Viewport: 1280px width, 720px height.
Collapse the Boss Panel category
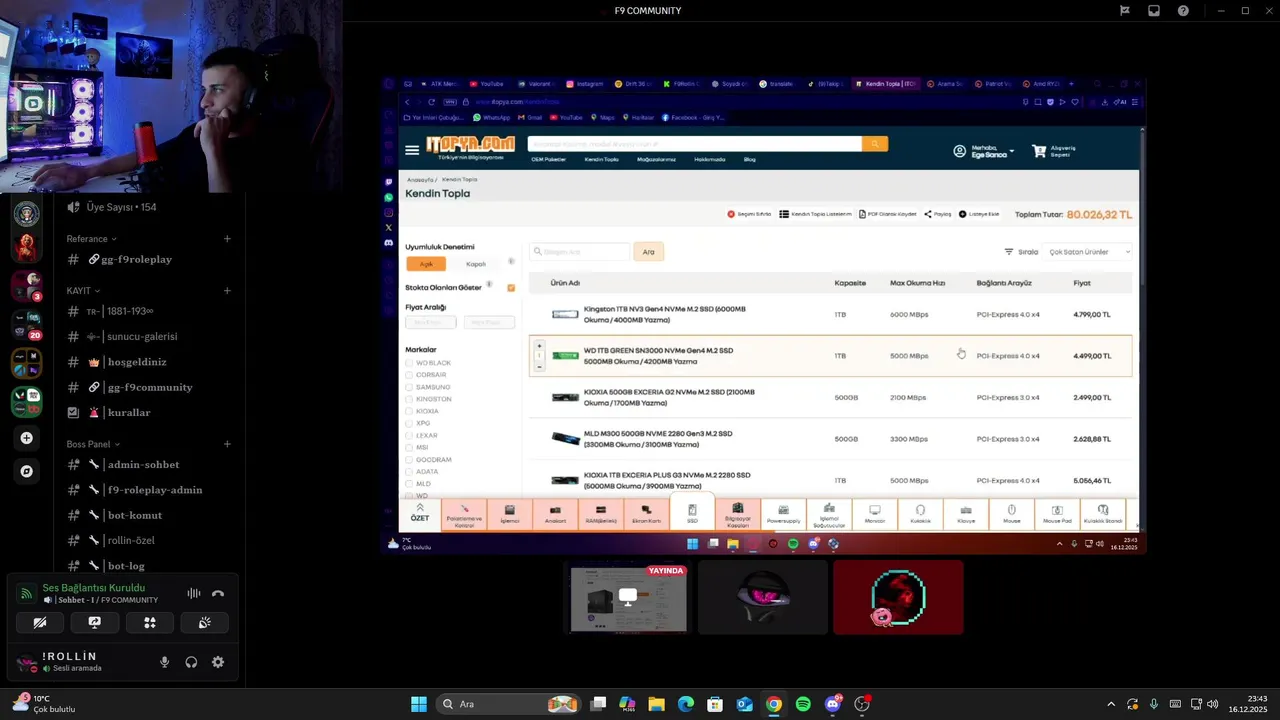(x=93, y=444)
